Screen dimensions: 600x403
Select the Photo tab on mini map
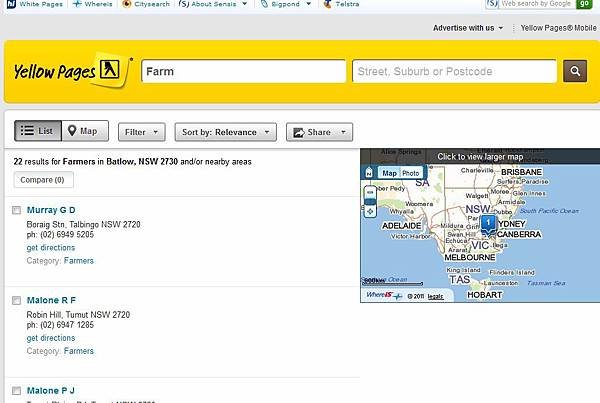click(411, 173)
